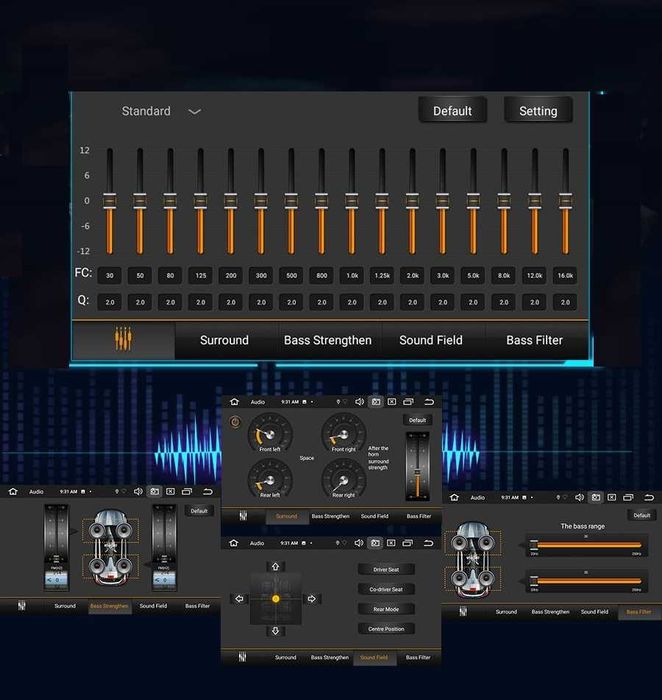Tap down arrow in sound field panel
Image resolution: width=662 pixels, height=700 pixels.
click(x=275, y=631)
